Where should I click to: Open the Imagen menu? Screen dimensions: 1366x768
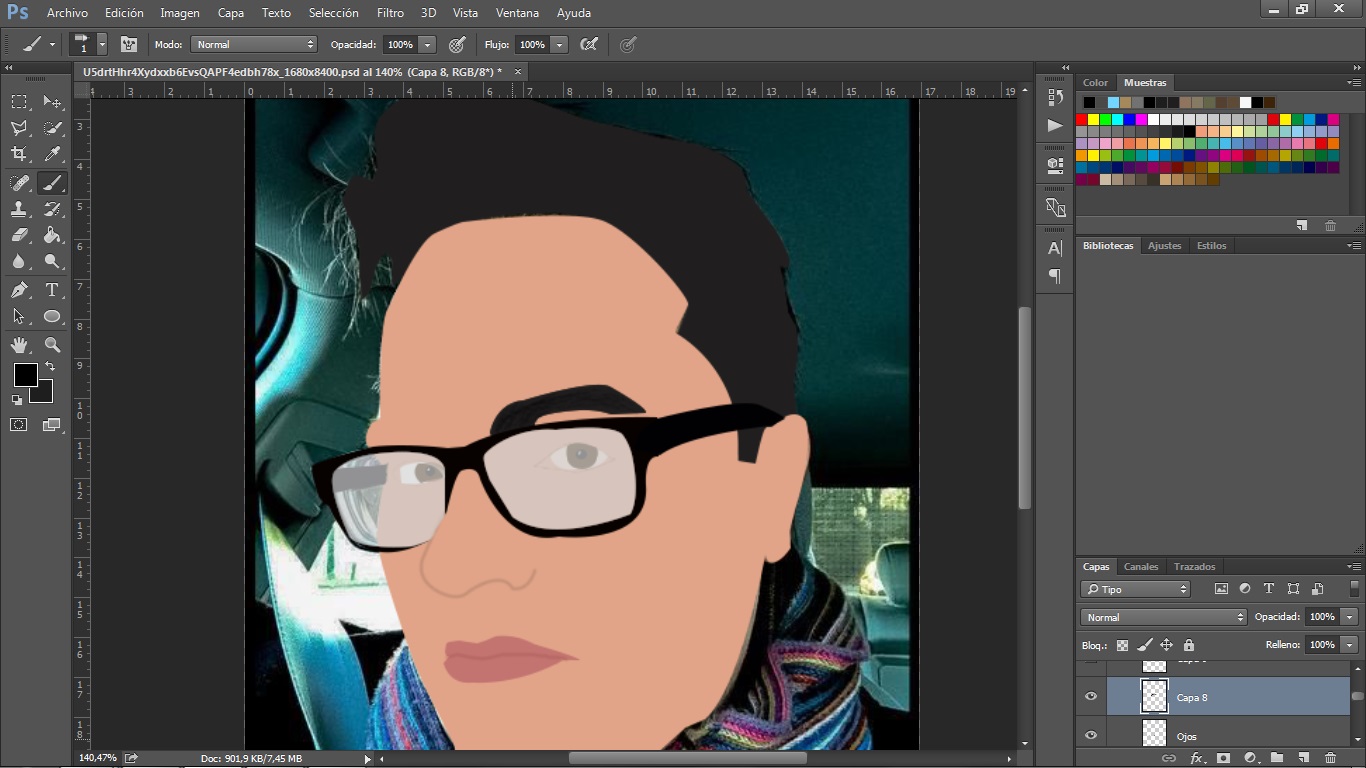(x=180, y=13)
